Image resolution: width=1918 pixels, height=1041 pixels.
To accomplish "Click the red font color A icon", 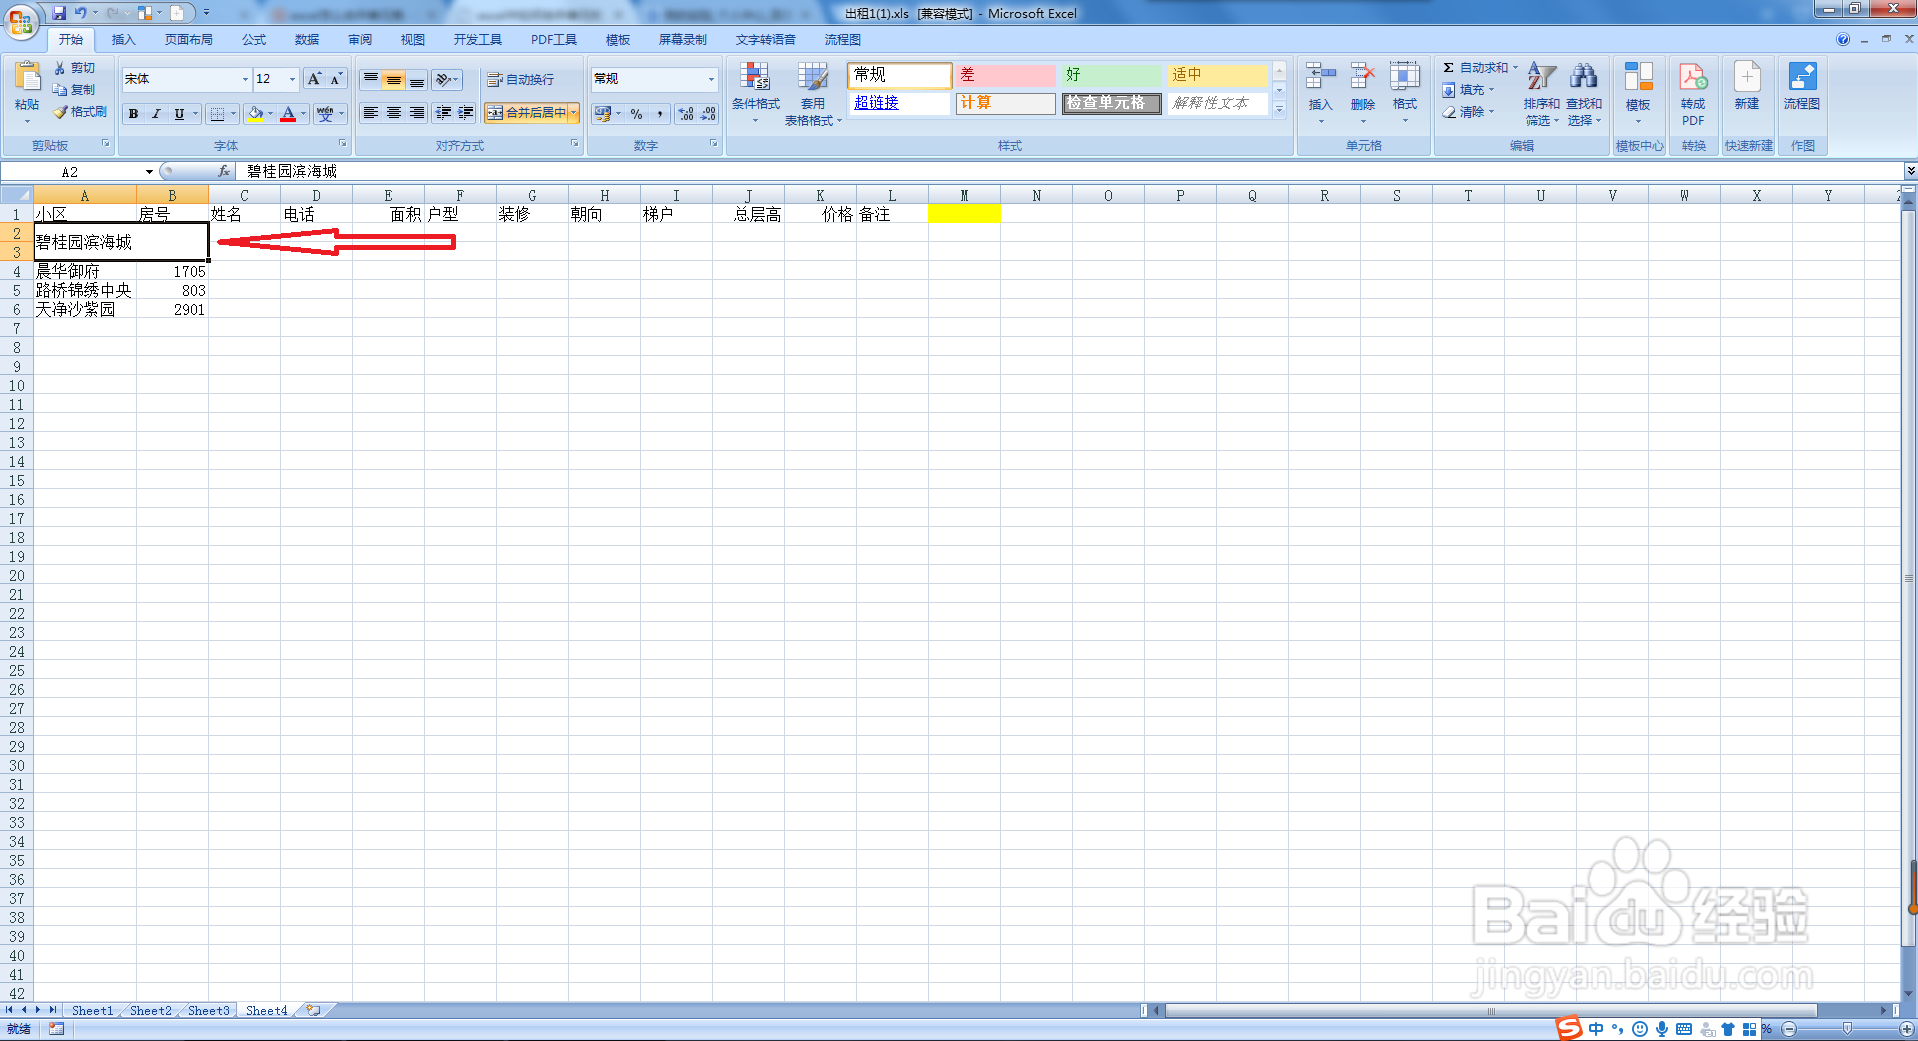I will [288, 114].
